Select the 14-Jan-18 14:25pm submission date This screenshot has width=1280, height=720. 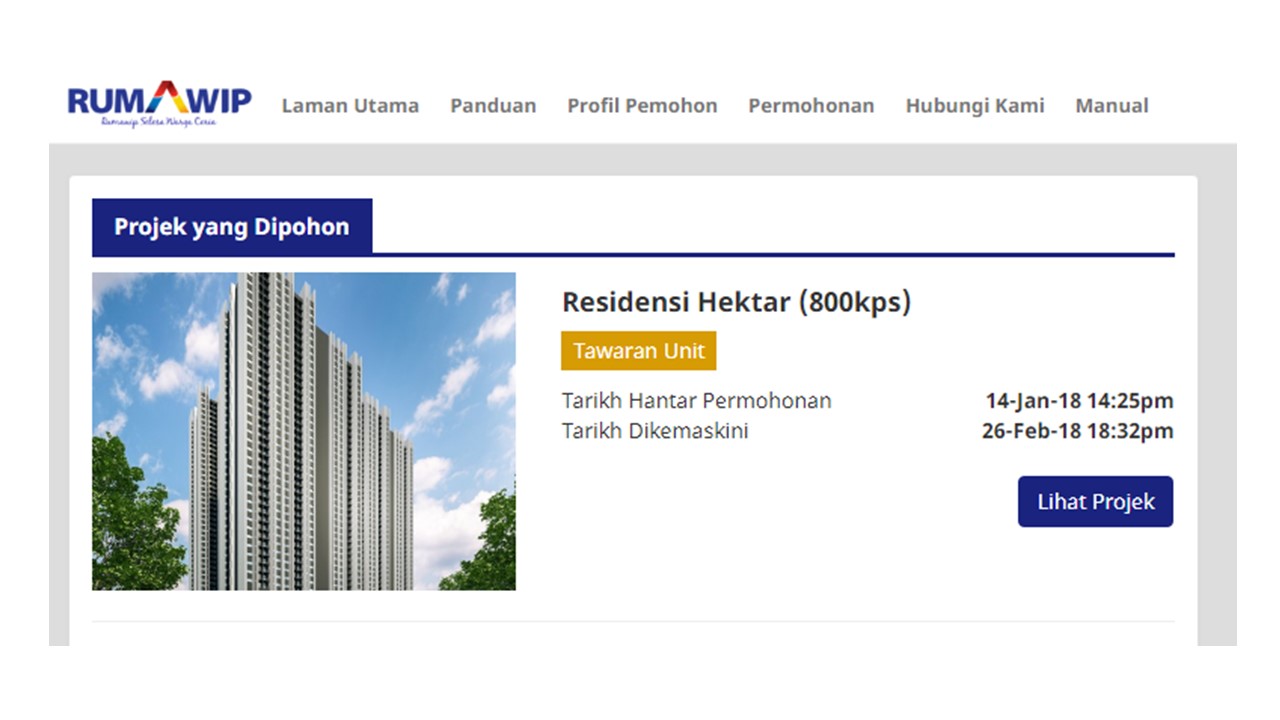click(1079, 401)
